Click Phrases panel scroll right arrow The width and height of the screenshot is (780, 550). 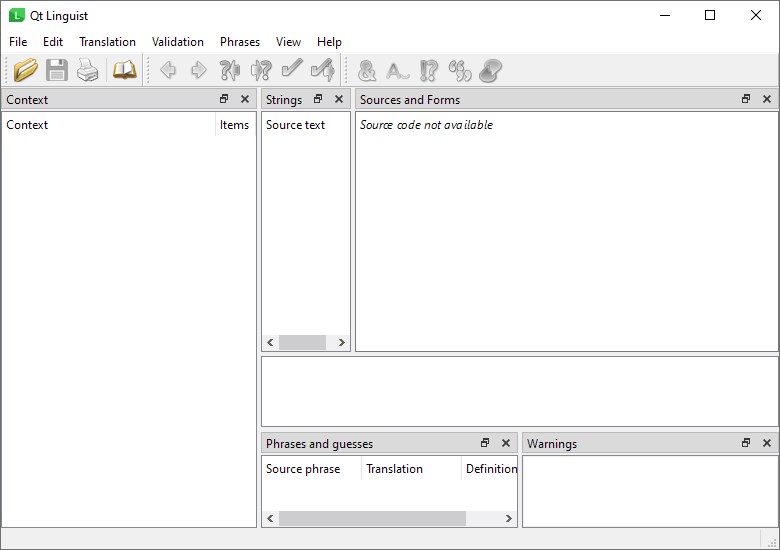(508, 518)
